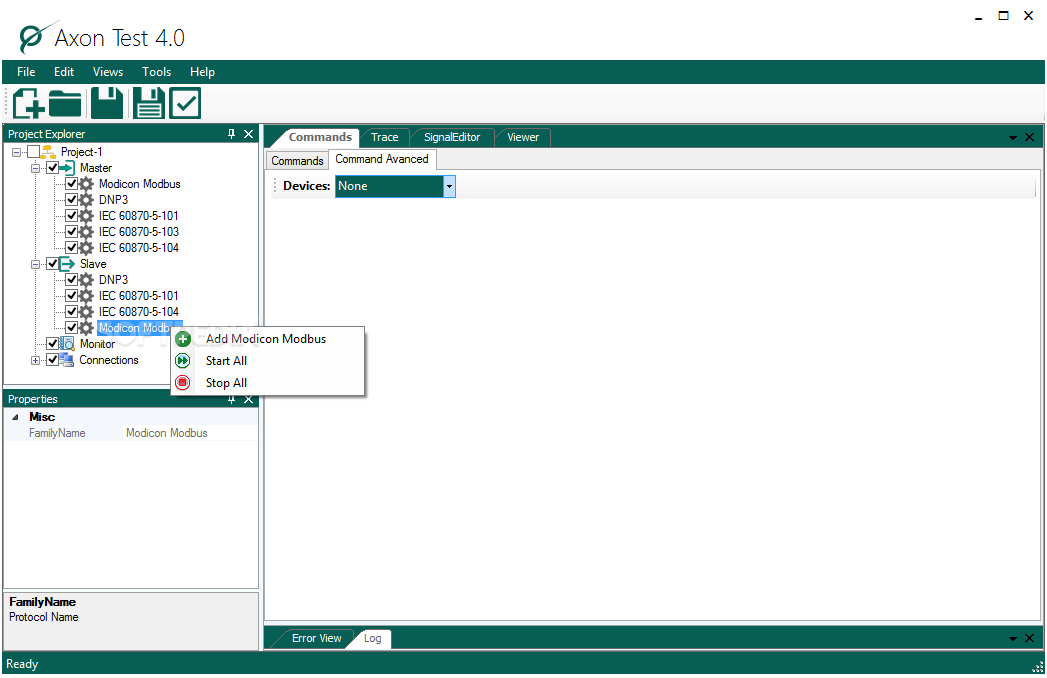Uncheck the Connections checkbox
Screen dimensions: 1047x678
pos(52,360)
